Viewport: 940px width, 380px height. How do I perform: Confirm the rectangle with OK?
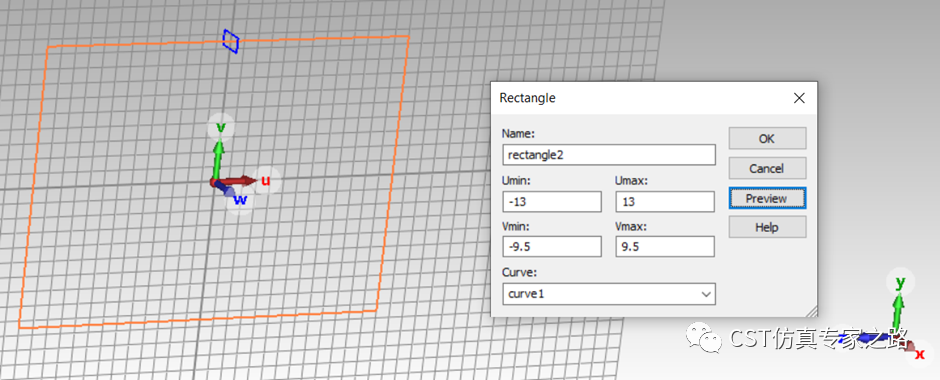[x=767, y=138]
